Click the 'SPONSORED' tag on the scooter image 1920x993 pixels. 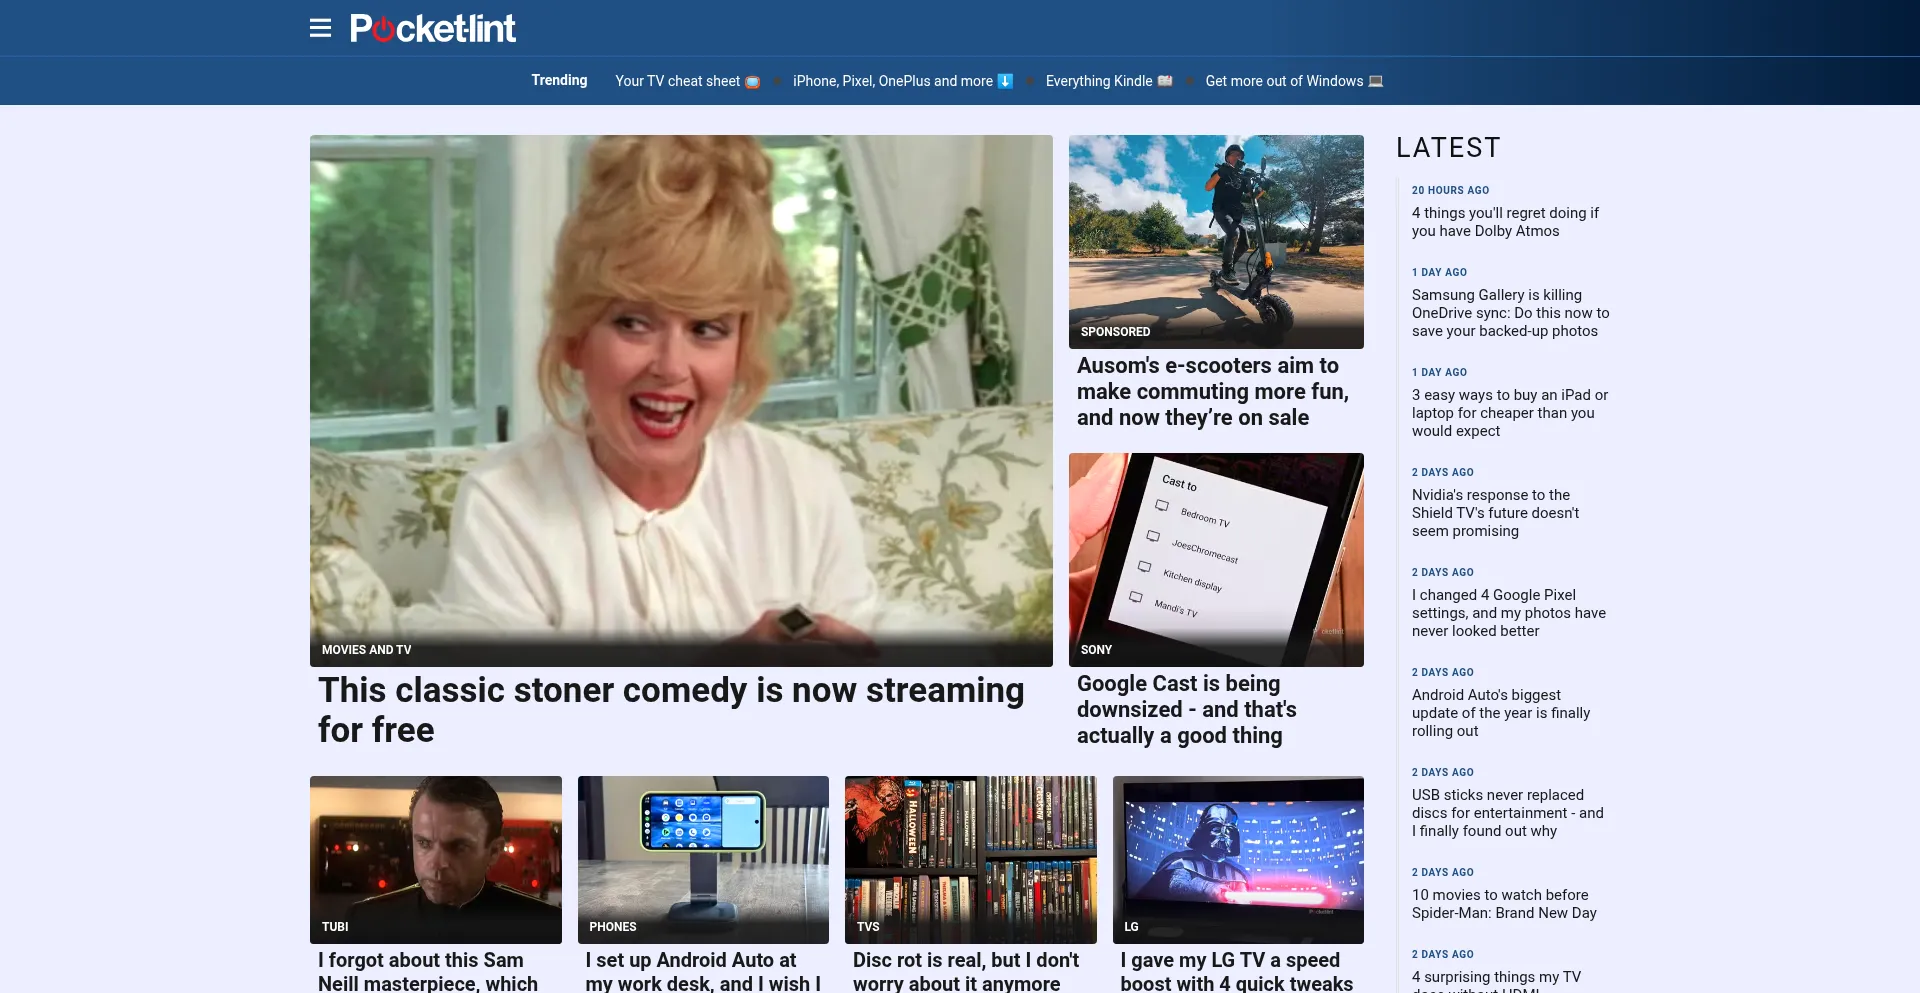click(1115, 332)
